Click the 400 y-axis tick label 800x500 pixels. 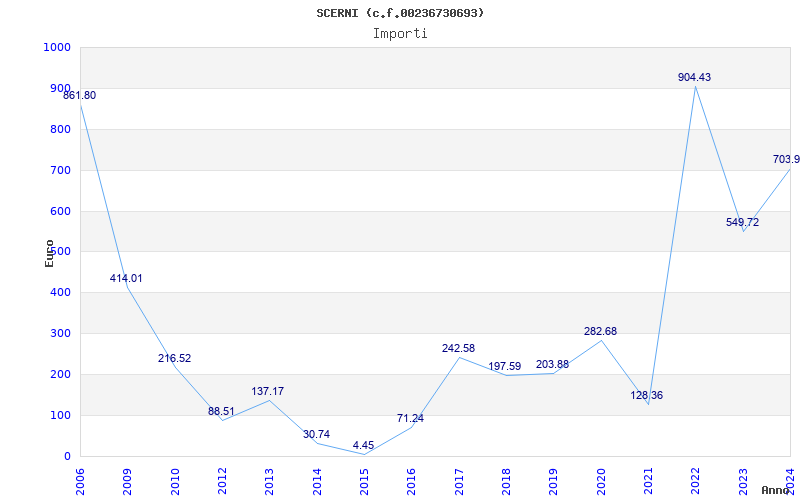[60, 293]
